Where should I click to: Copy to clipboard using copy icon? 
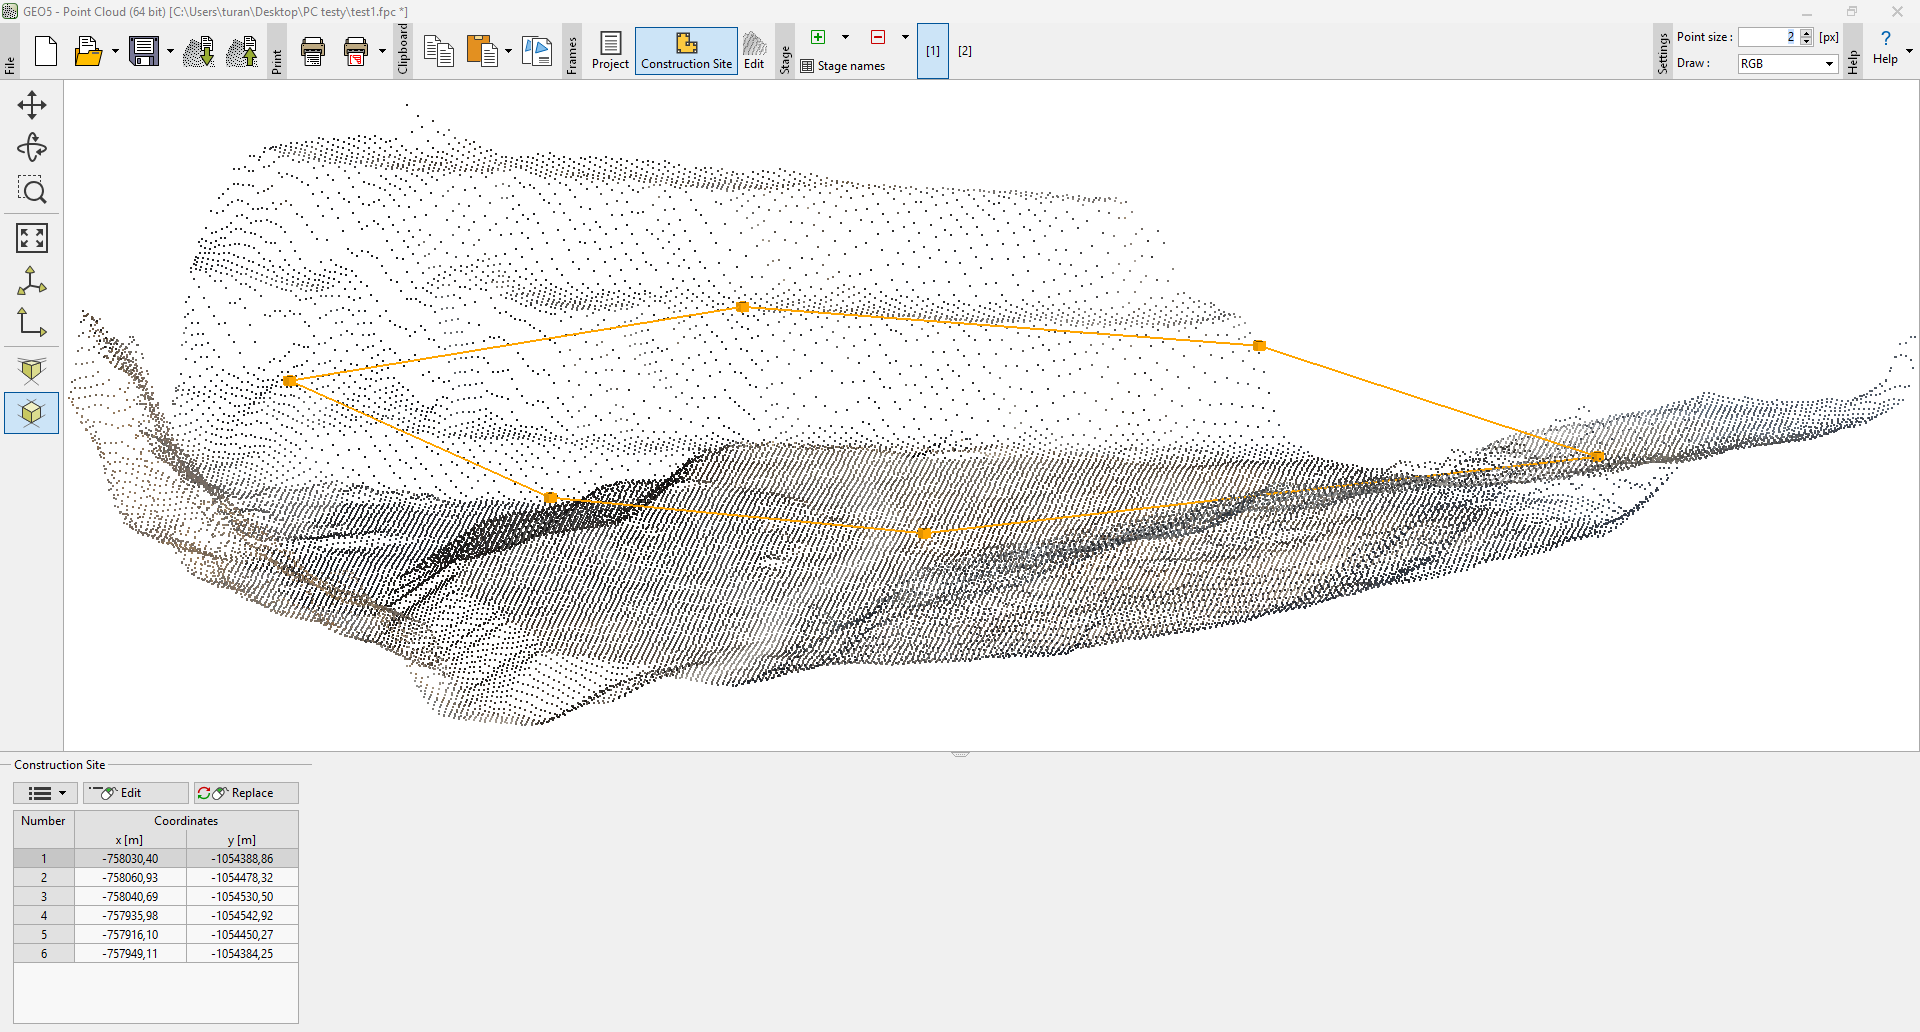point(438,51)
